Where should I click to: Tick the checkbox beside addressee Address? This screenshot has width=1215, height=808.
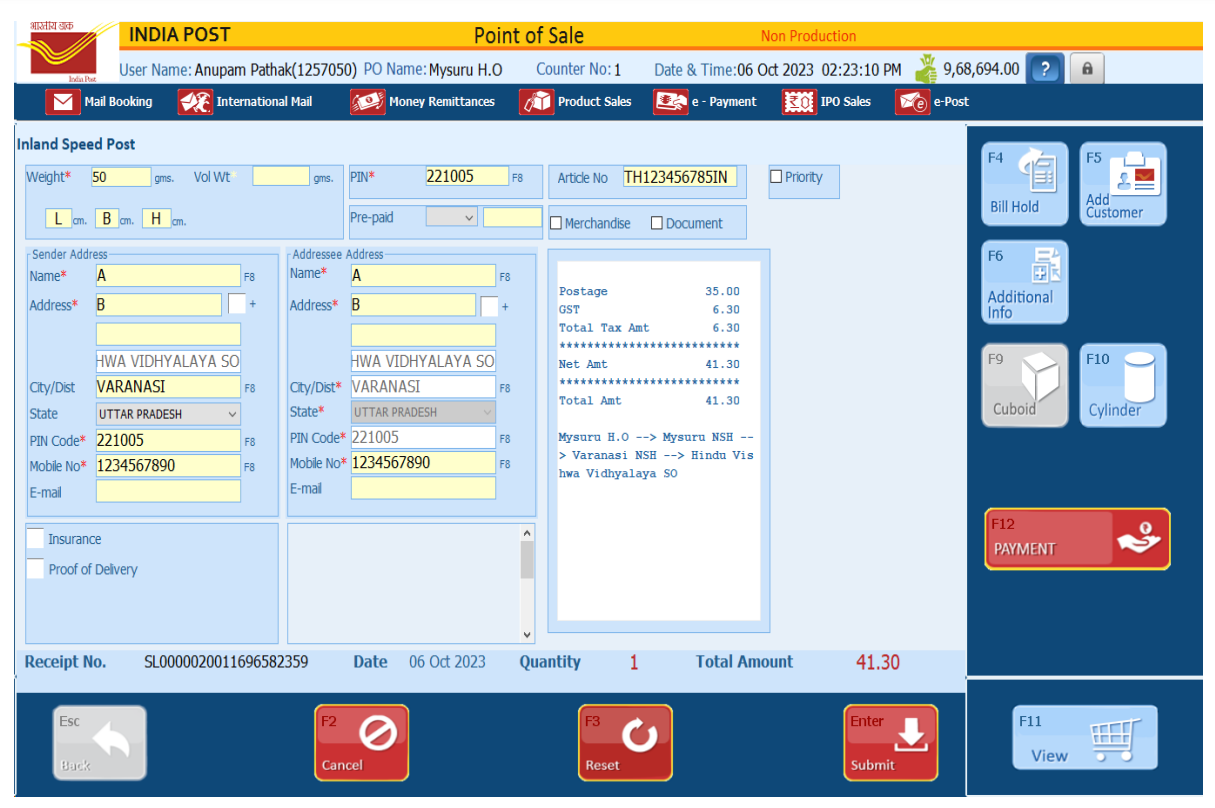(x=489, y=305)
